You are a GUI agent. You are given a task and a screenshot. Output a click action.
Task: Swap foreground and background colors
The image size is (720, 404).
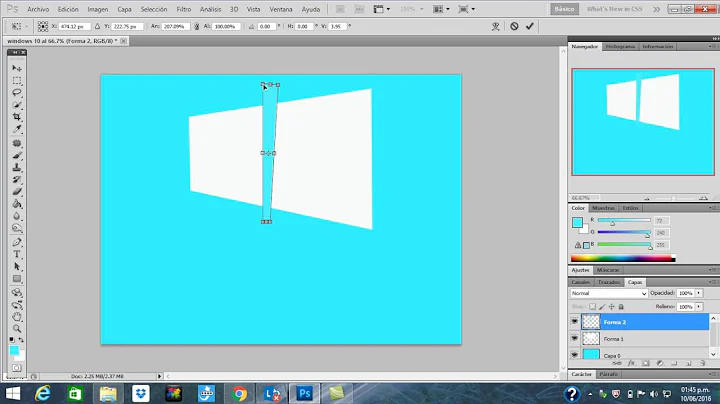coord(21,340)
